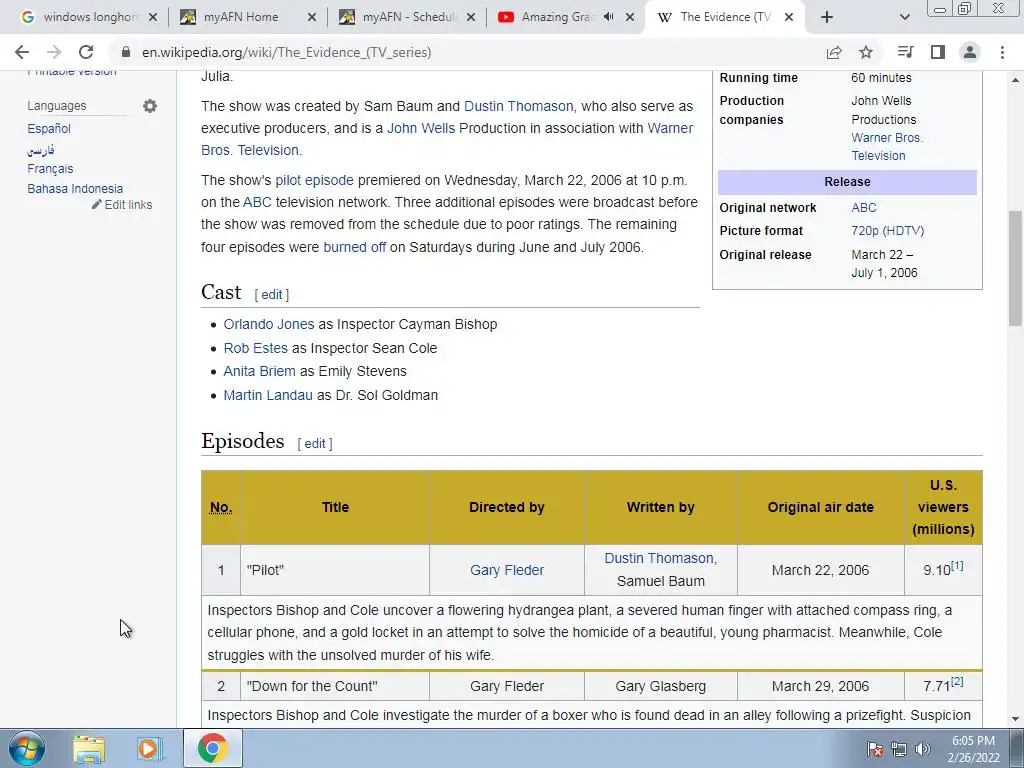Screen dimensions: 1024x768
Task: Open Español language version
Action: point(49,129)
